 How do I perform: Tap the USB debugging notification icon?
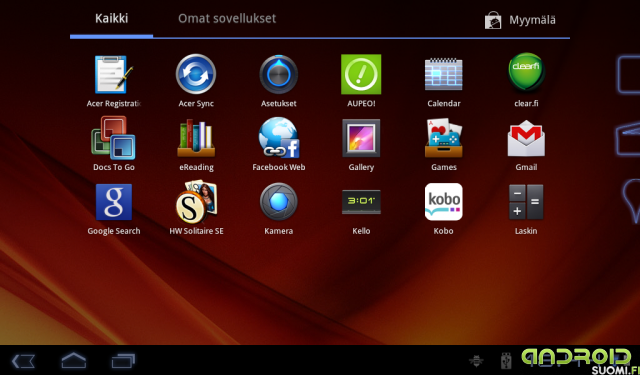506,360
